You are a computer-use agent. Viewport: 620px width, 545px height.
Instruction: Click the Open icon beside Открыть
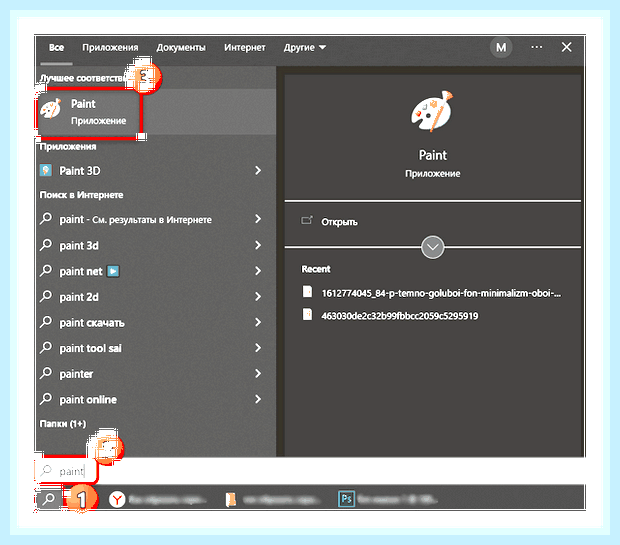tap(307, 221)
